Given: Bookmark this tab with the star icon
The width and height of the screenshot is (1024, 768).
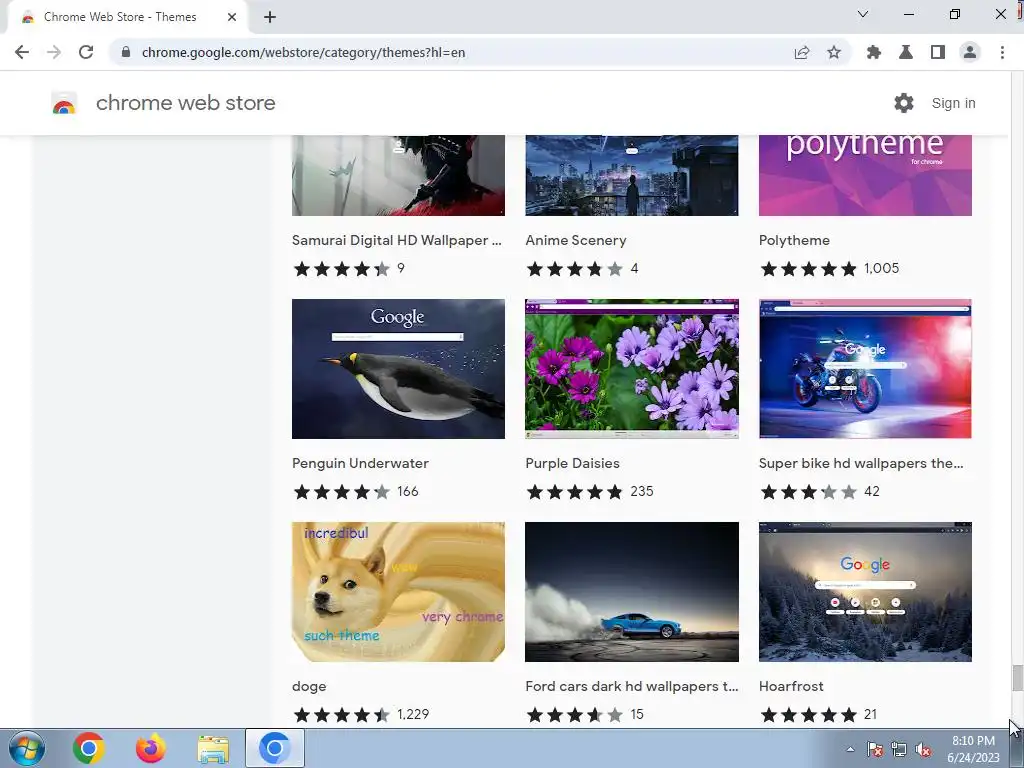Looking at the screenshot, I should 834,52.
